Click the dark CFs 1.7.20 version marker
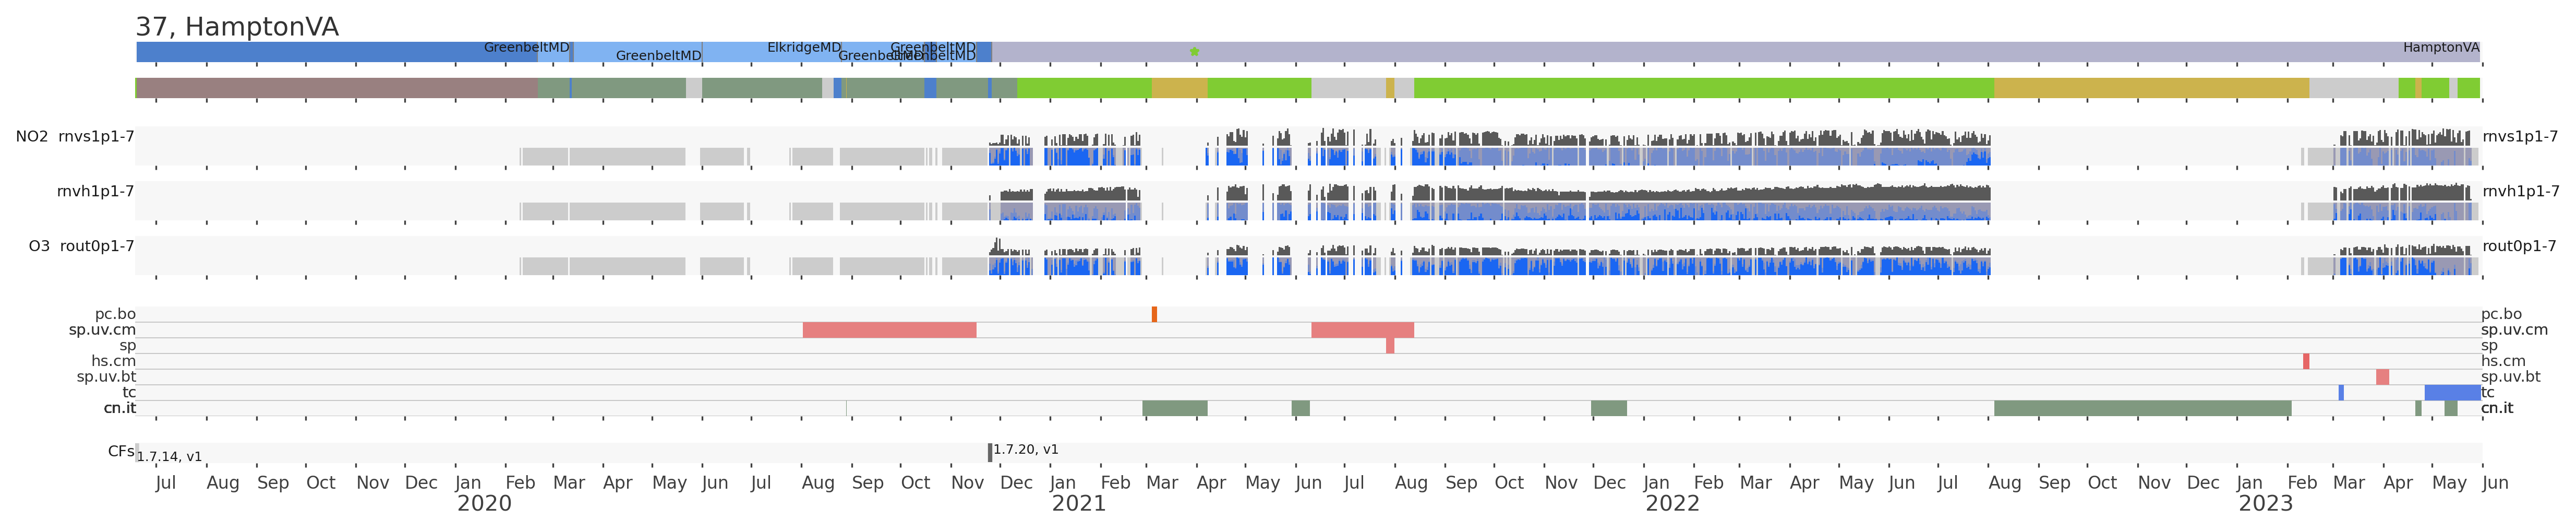 tap(990, 453)
